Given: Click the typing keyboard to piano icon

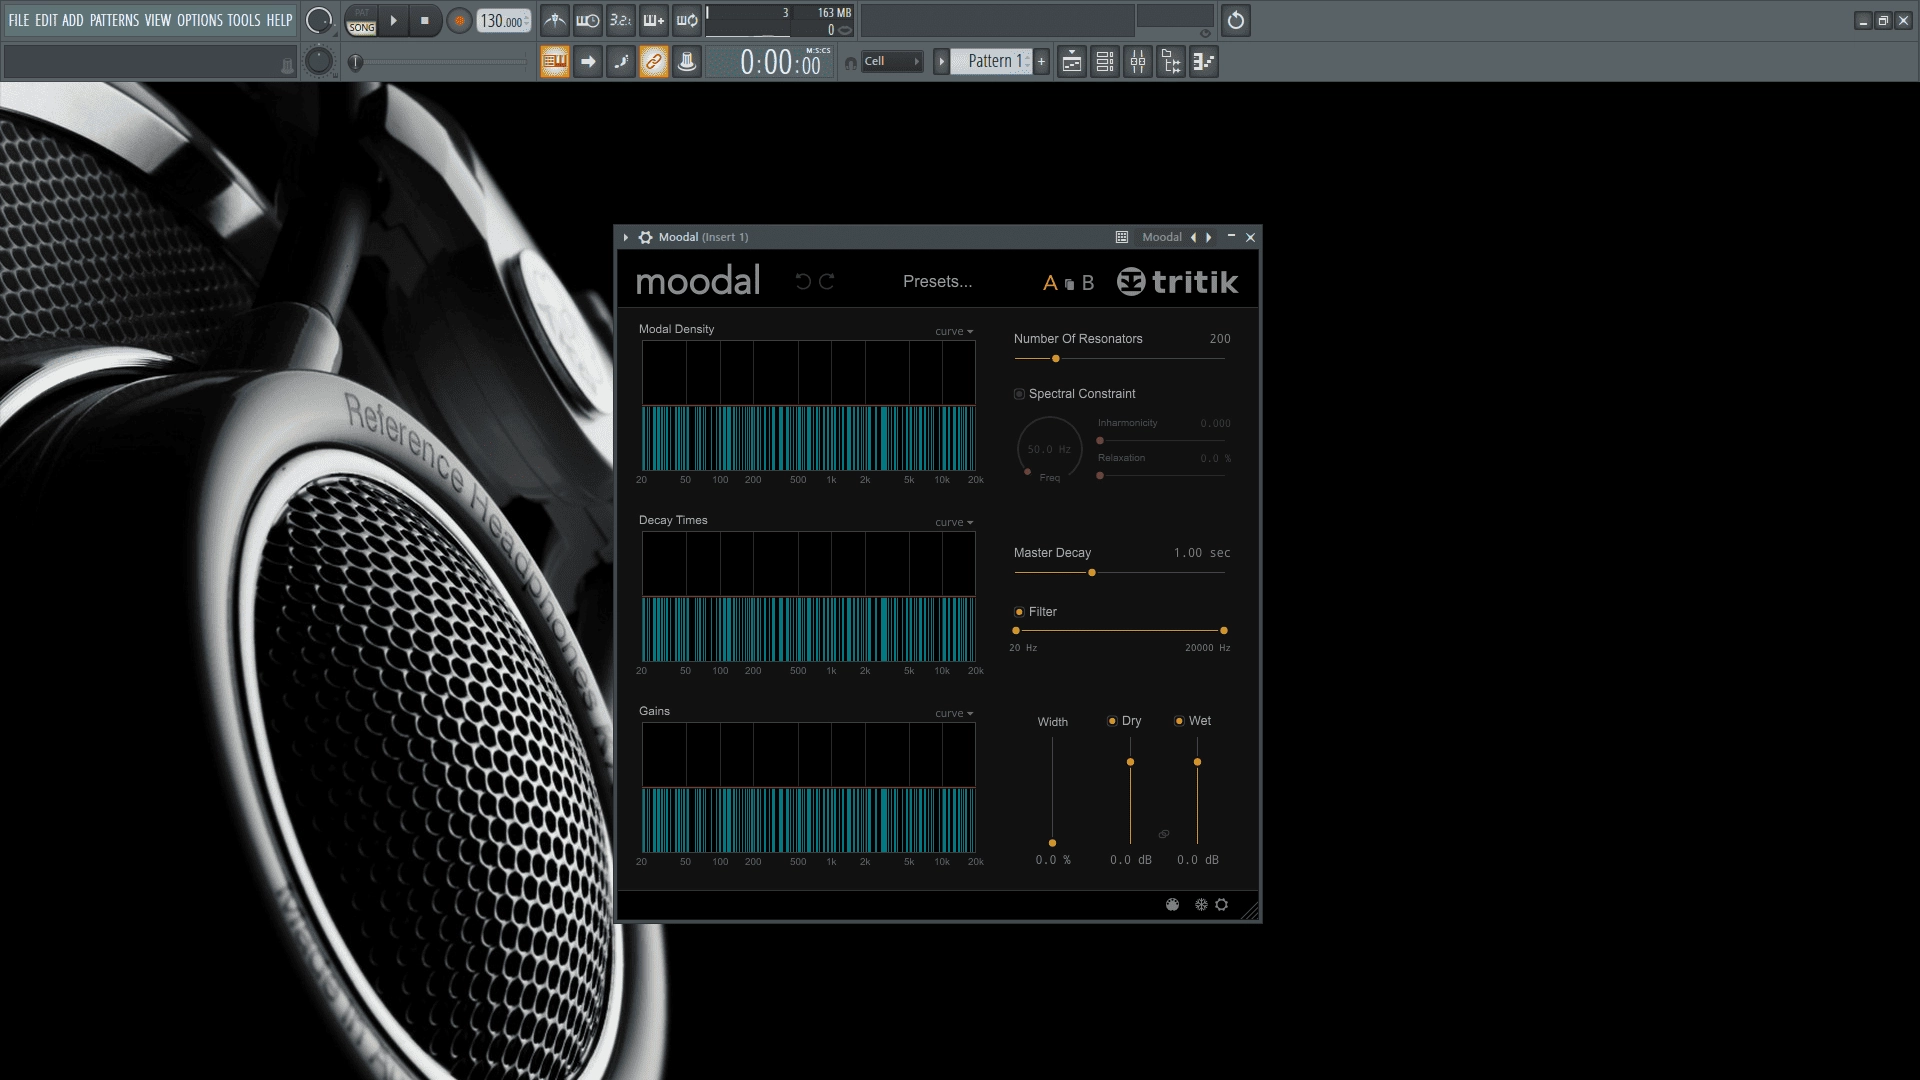Looking at the screenshot, I should (555, 62).
